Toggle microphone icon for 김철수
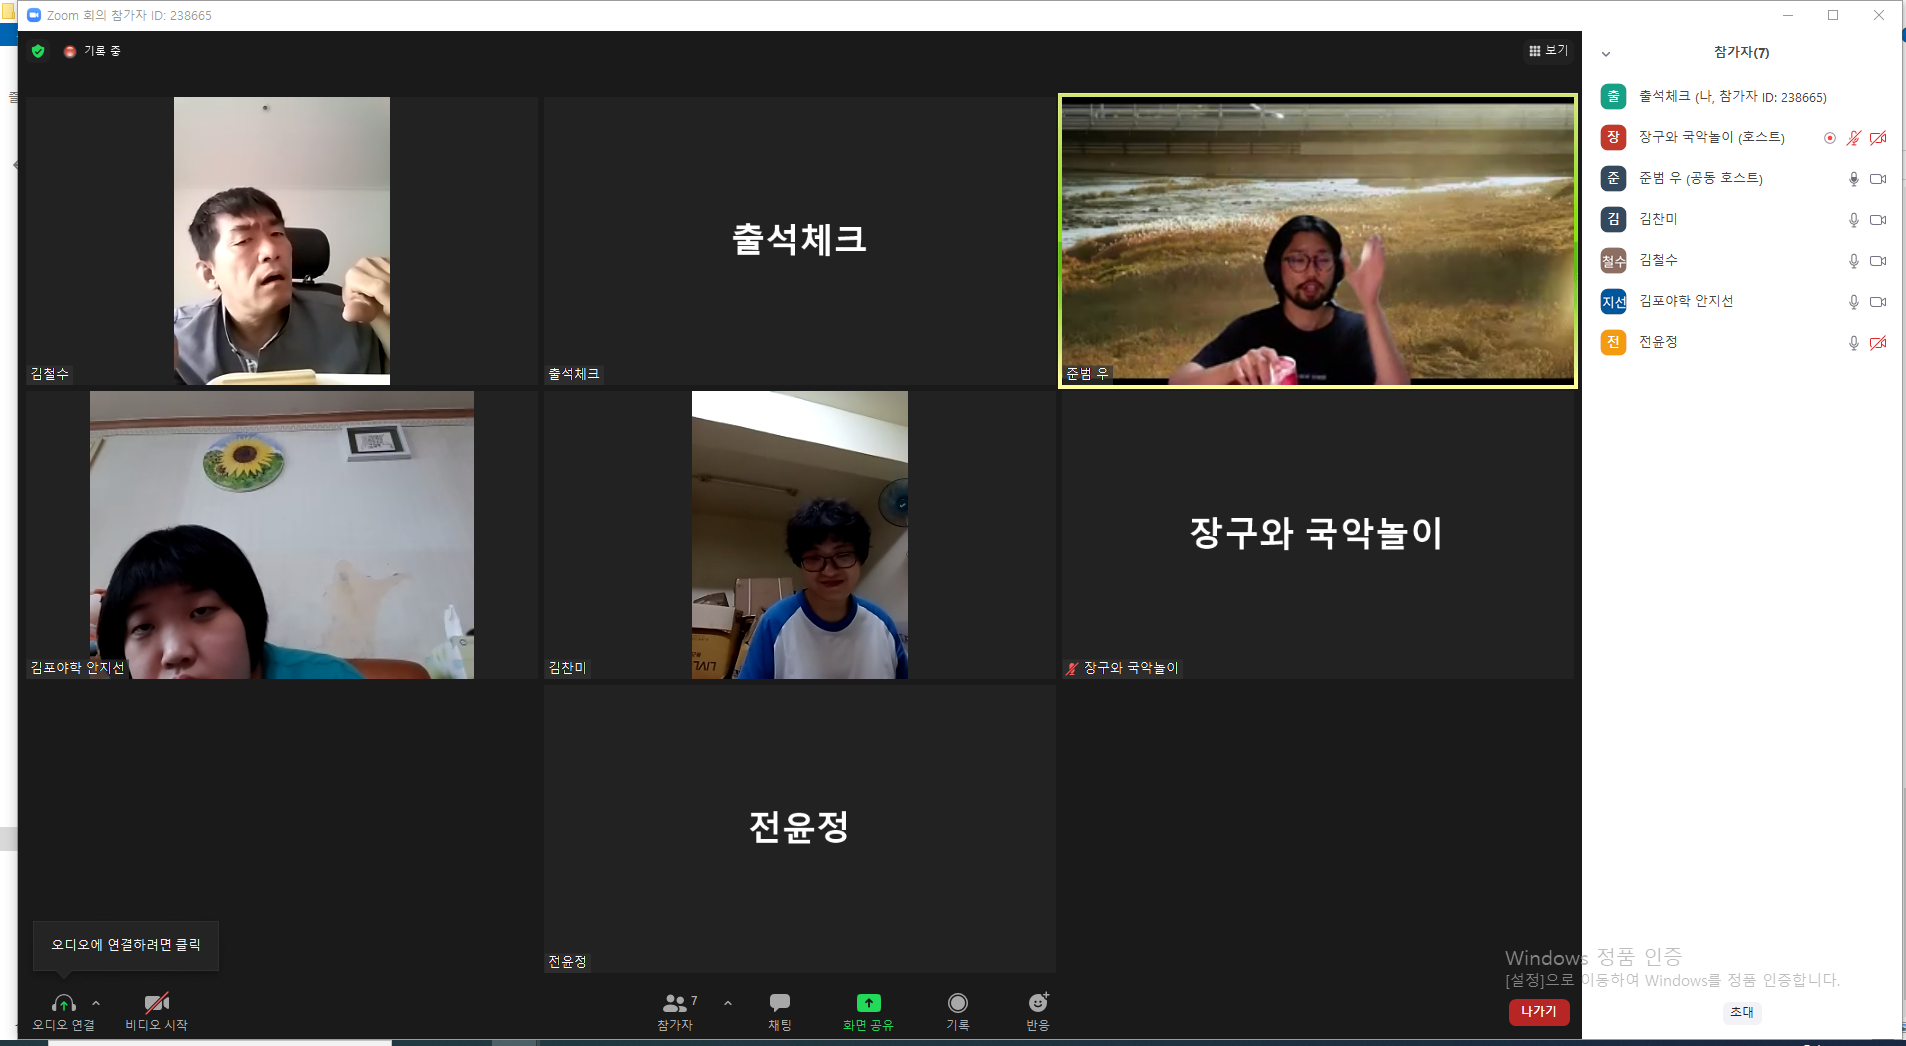1906x1046 pixels. (x=1853, y=261)
